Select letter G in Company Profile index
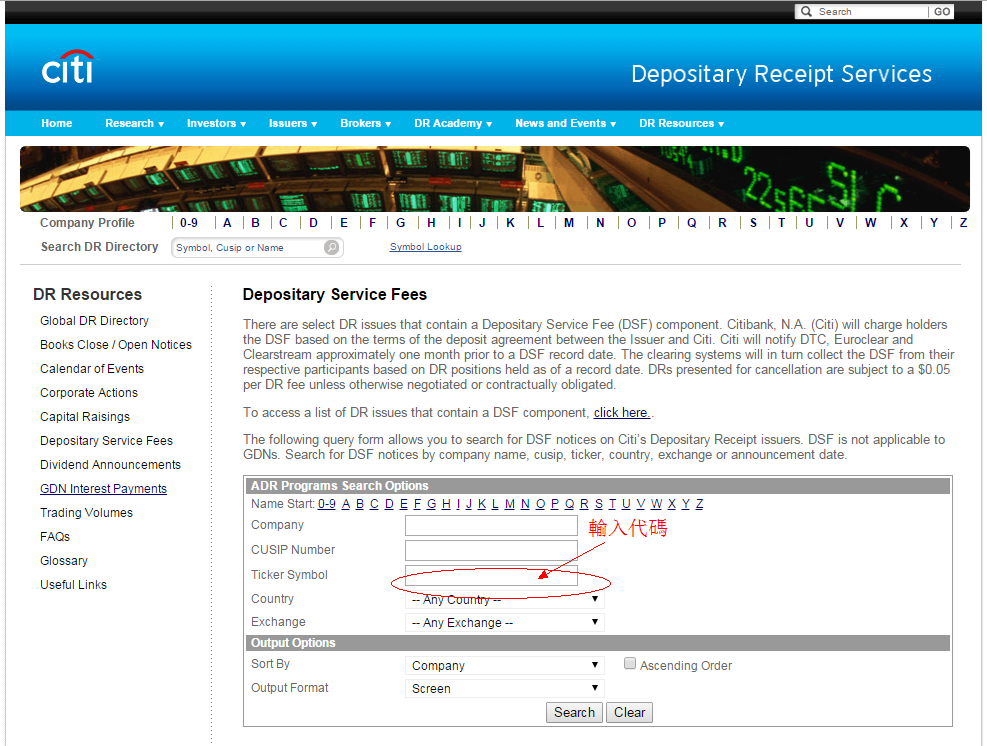This screenshot has width=987, height=746. [400, 223]
